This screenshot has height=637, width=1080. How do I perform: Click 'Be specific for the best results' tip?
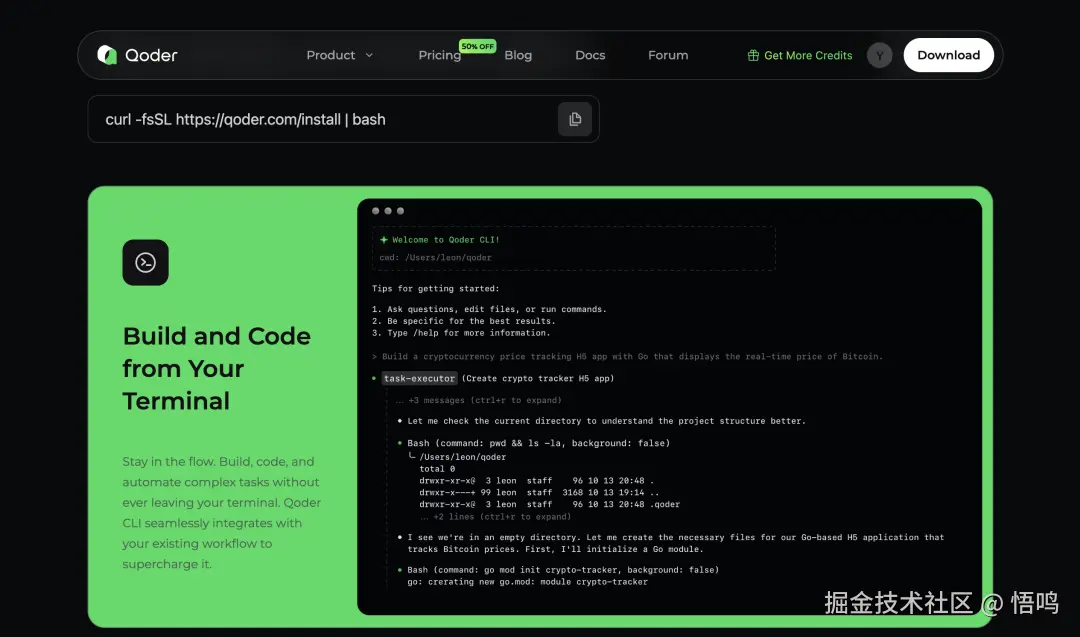(464, 321)
